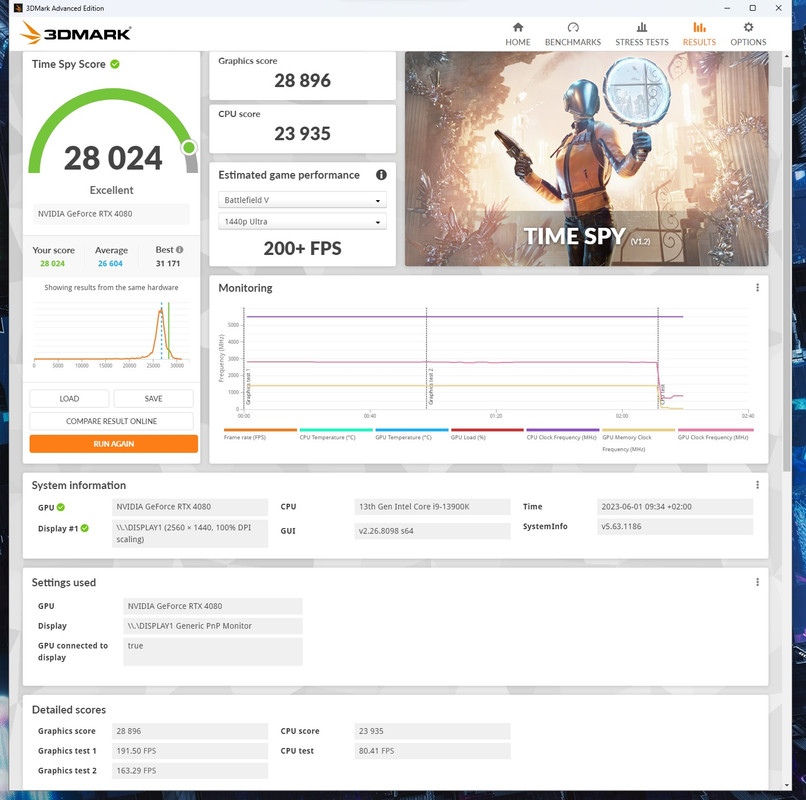Viewport: 806px width, 800px height.
Task: Toggle GPU Memory Clock Frequency legend
Action: point(638,440)
